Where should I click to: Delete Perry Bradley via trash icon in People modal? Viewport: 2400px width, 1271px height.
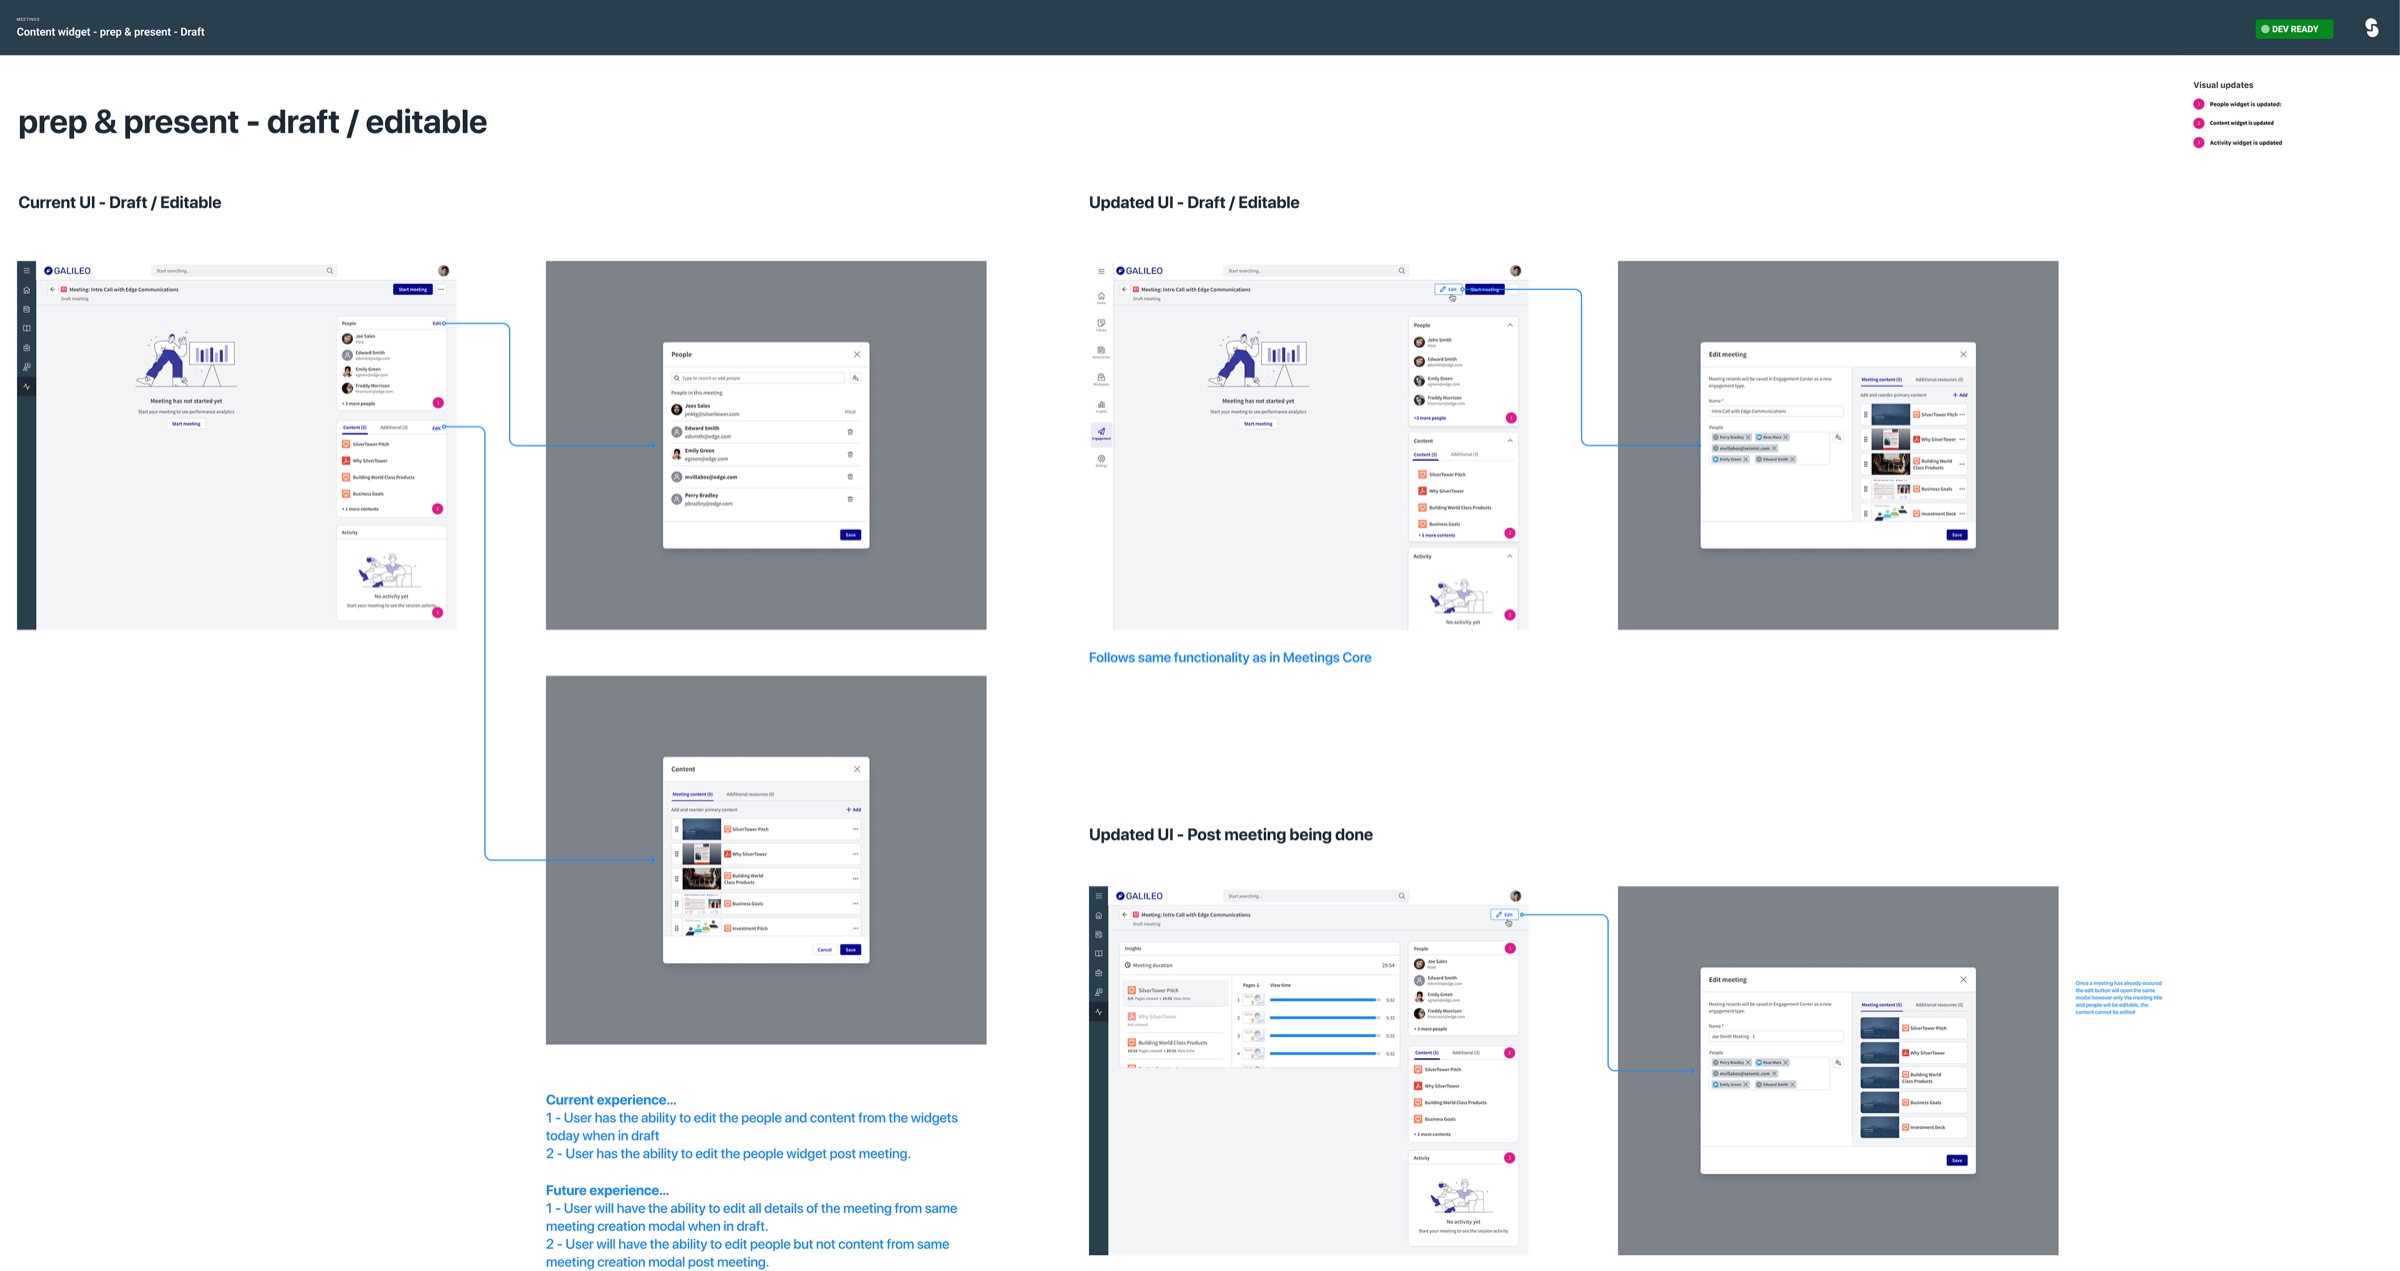(x=850, y=499)
